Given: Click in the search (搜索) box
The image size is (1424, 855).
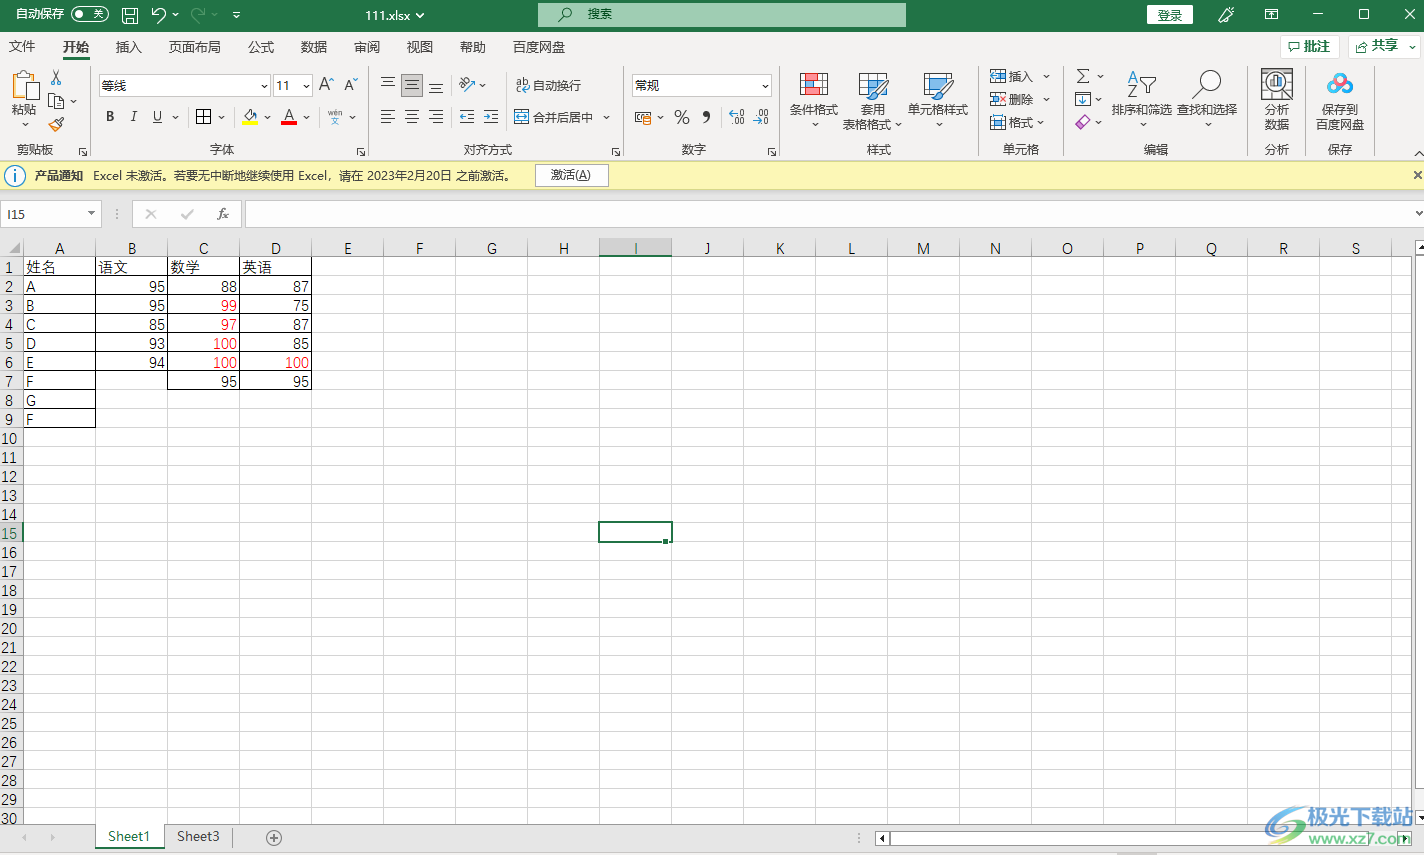Looking at the screenshot, I should point(722,14).
